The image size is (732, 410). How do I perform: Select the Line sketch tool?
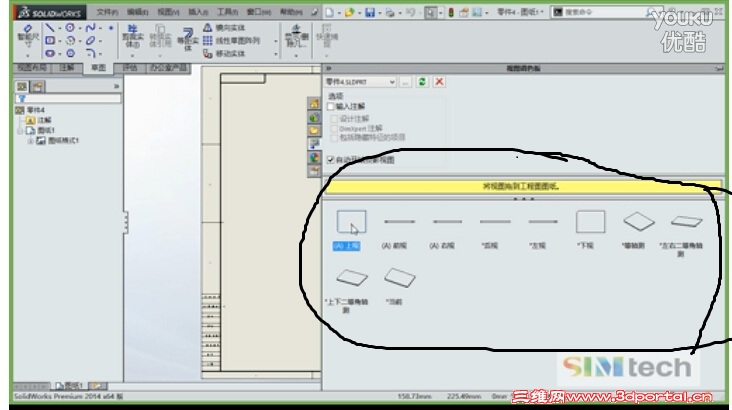49,28
